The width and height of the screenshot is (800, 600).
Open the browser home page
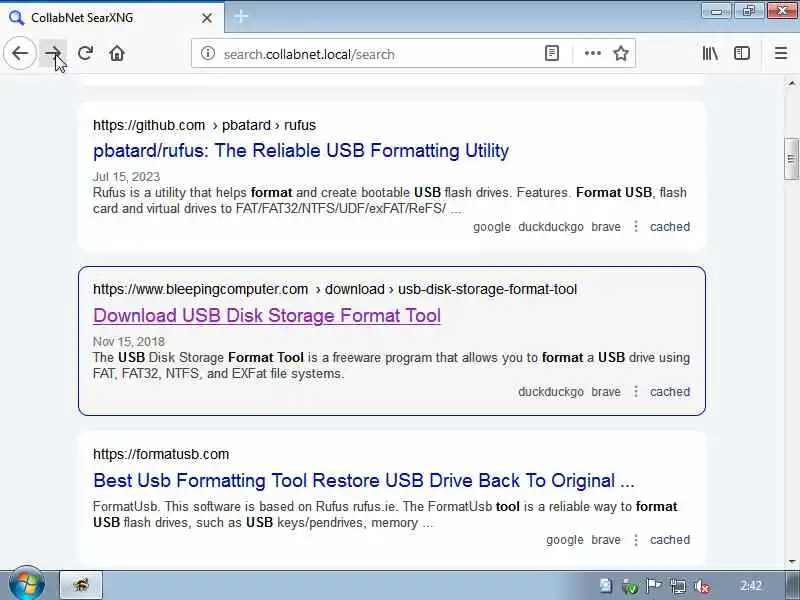click(117, 53)
